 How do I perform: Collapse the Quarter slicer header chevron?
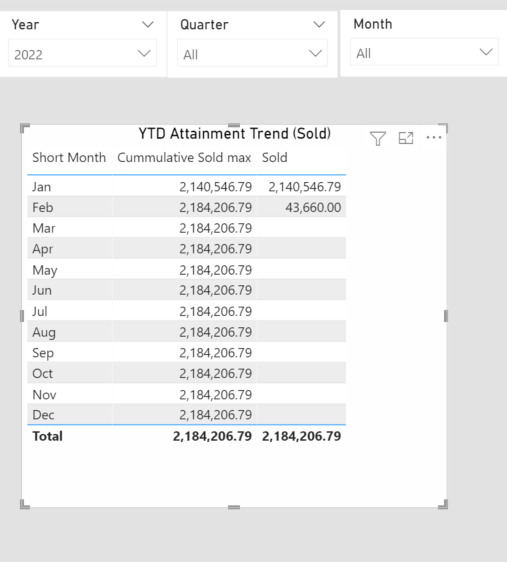pos(319,25)
